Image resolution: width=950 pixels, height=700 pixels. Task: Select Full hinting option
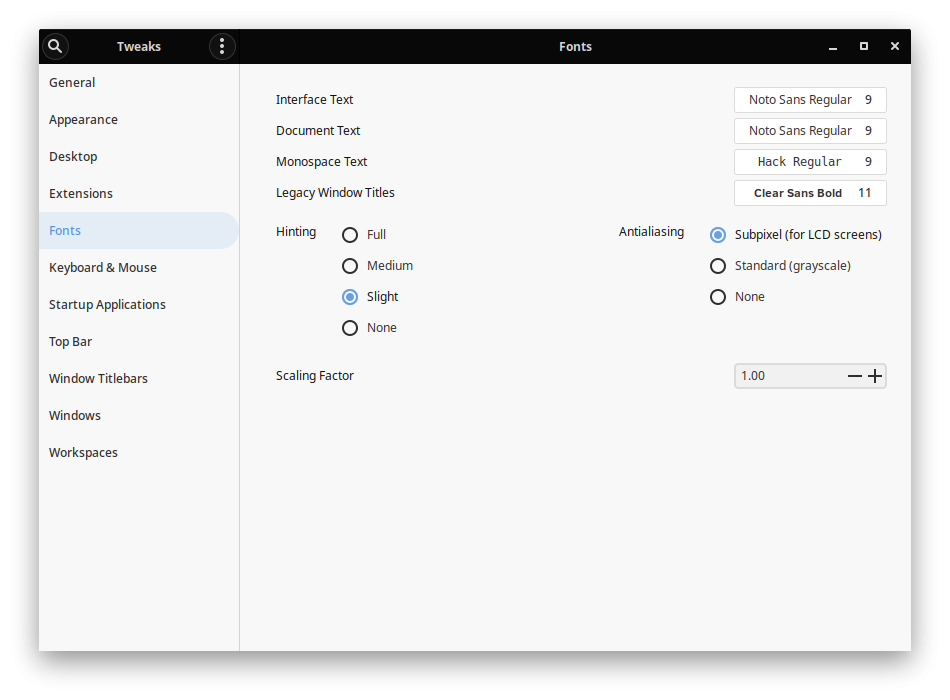(x=350, y=235)
